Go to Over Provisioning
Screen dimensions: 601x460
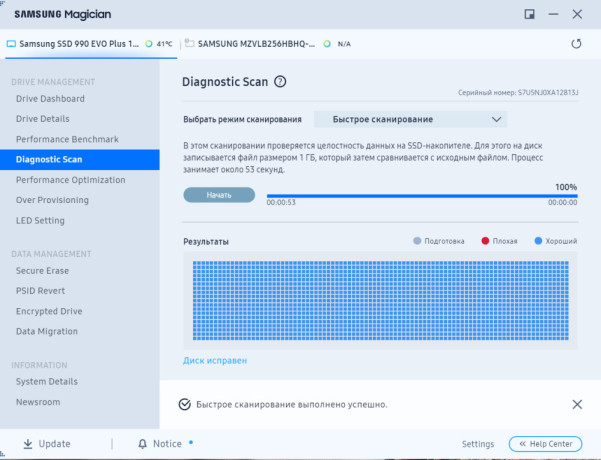pos(52,200)
